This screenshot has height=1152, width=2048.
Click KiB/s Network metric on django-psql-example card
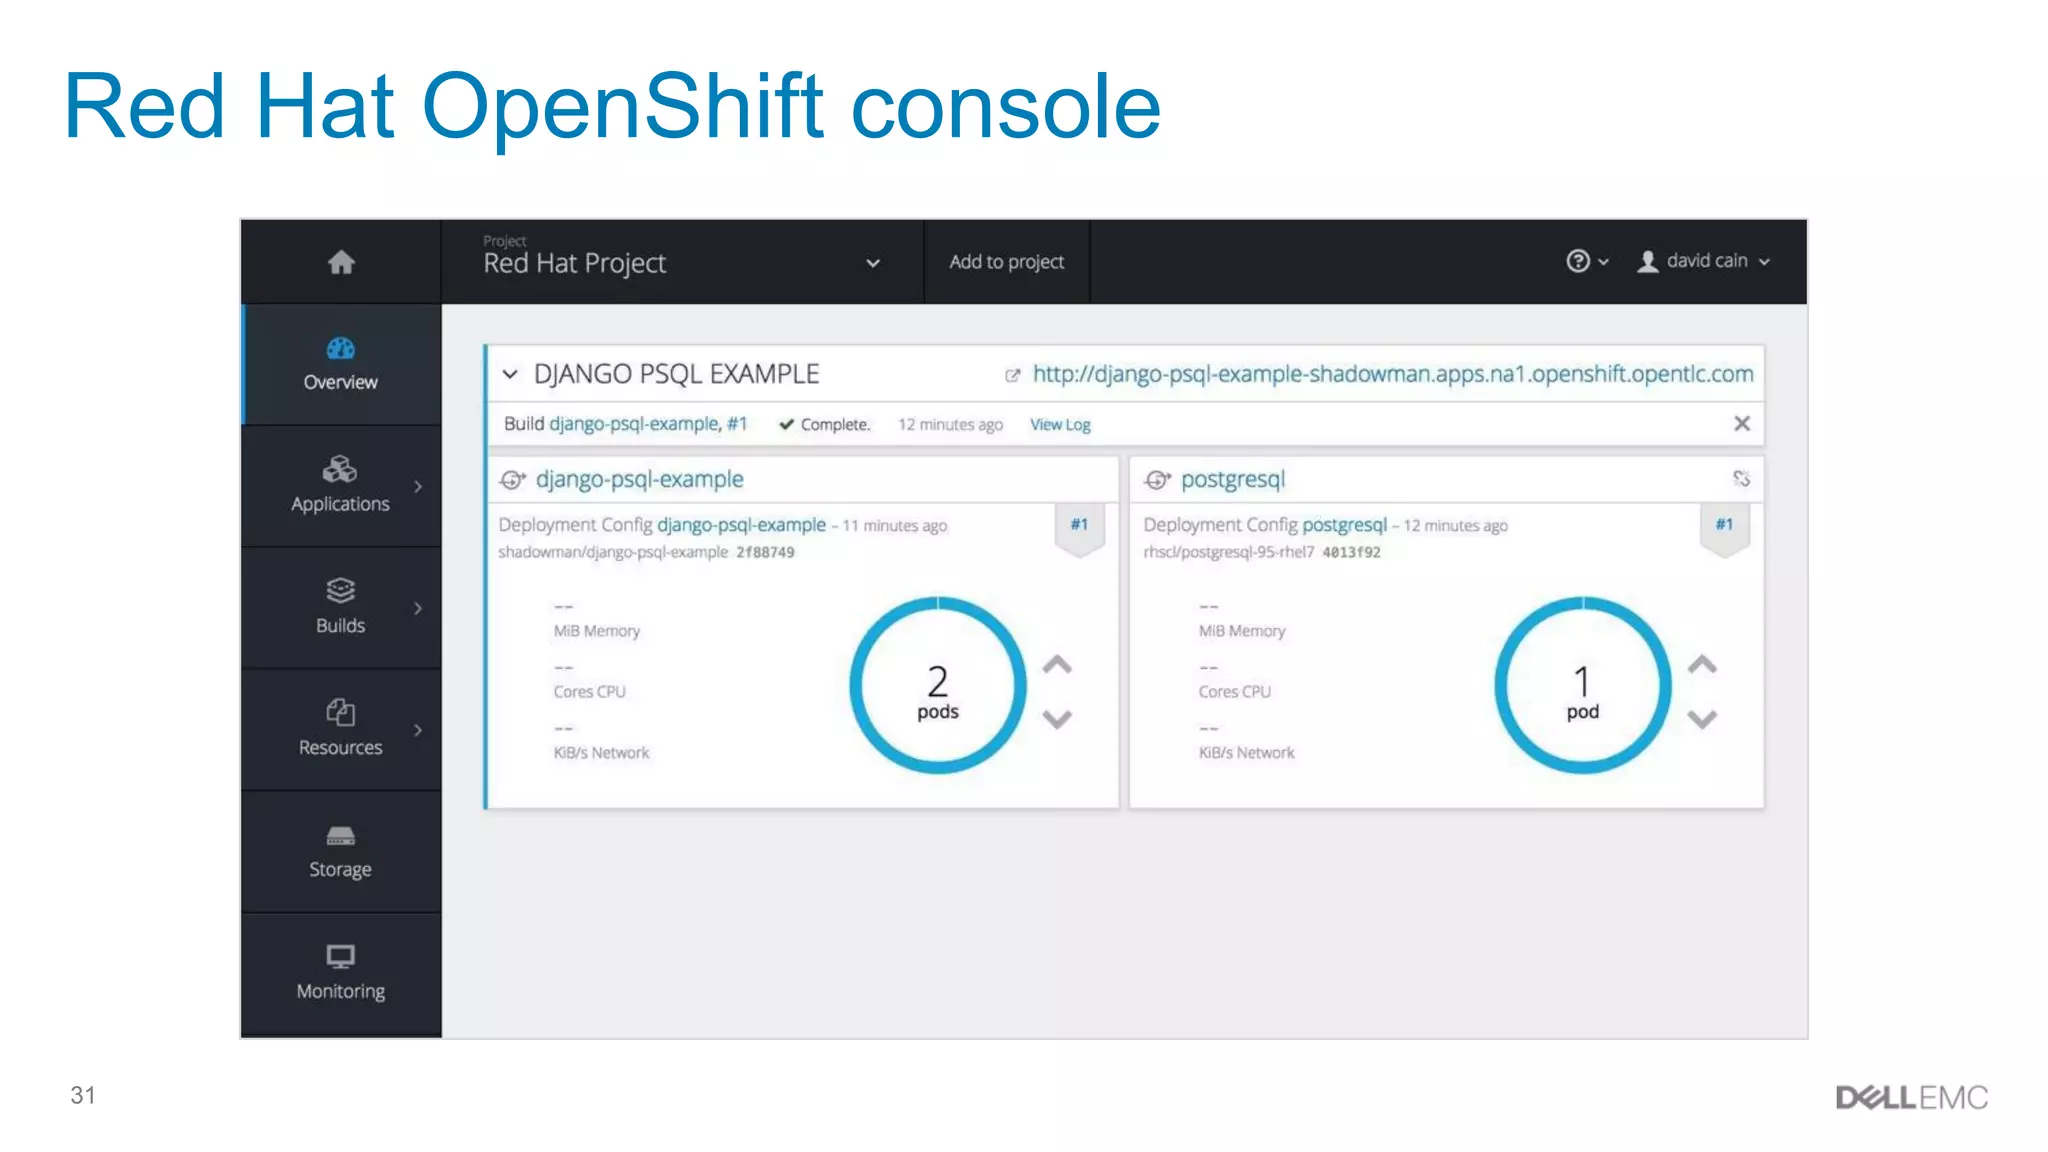click(x=601, y=753)
